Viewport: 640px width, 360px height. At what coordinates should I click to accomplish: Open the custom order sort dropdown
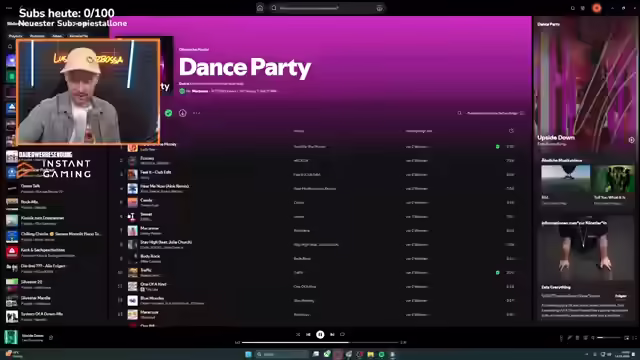pos(496,113)
